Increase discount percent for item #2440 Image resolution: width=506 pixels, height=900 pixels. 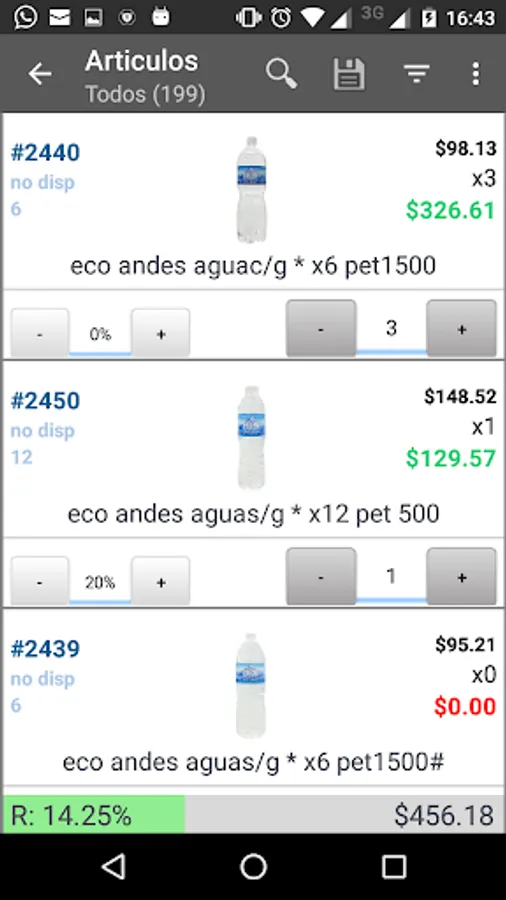[161, 333]
